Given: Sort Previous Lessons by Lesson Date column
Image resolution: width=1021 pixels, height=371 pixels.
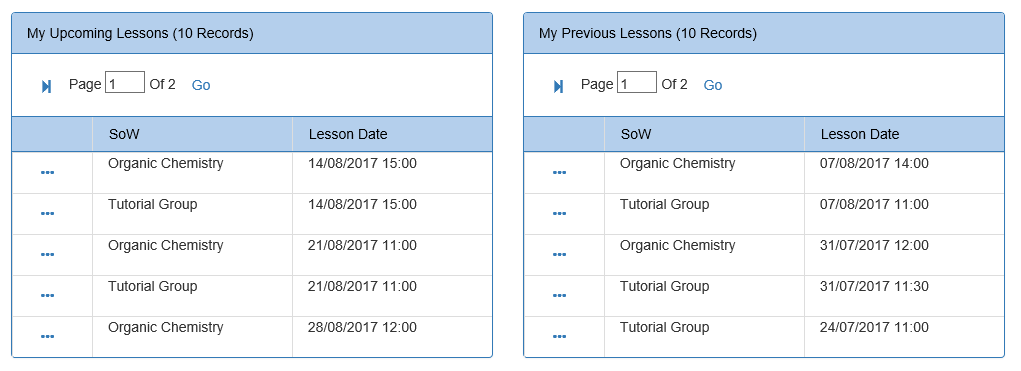Looking at the screenshot, I should tap(860, 134).
